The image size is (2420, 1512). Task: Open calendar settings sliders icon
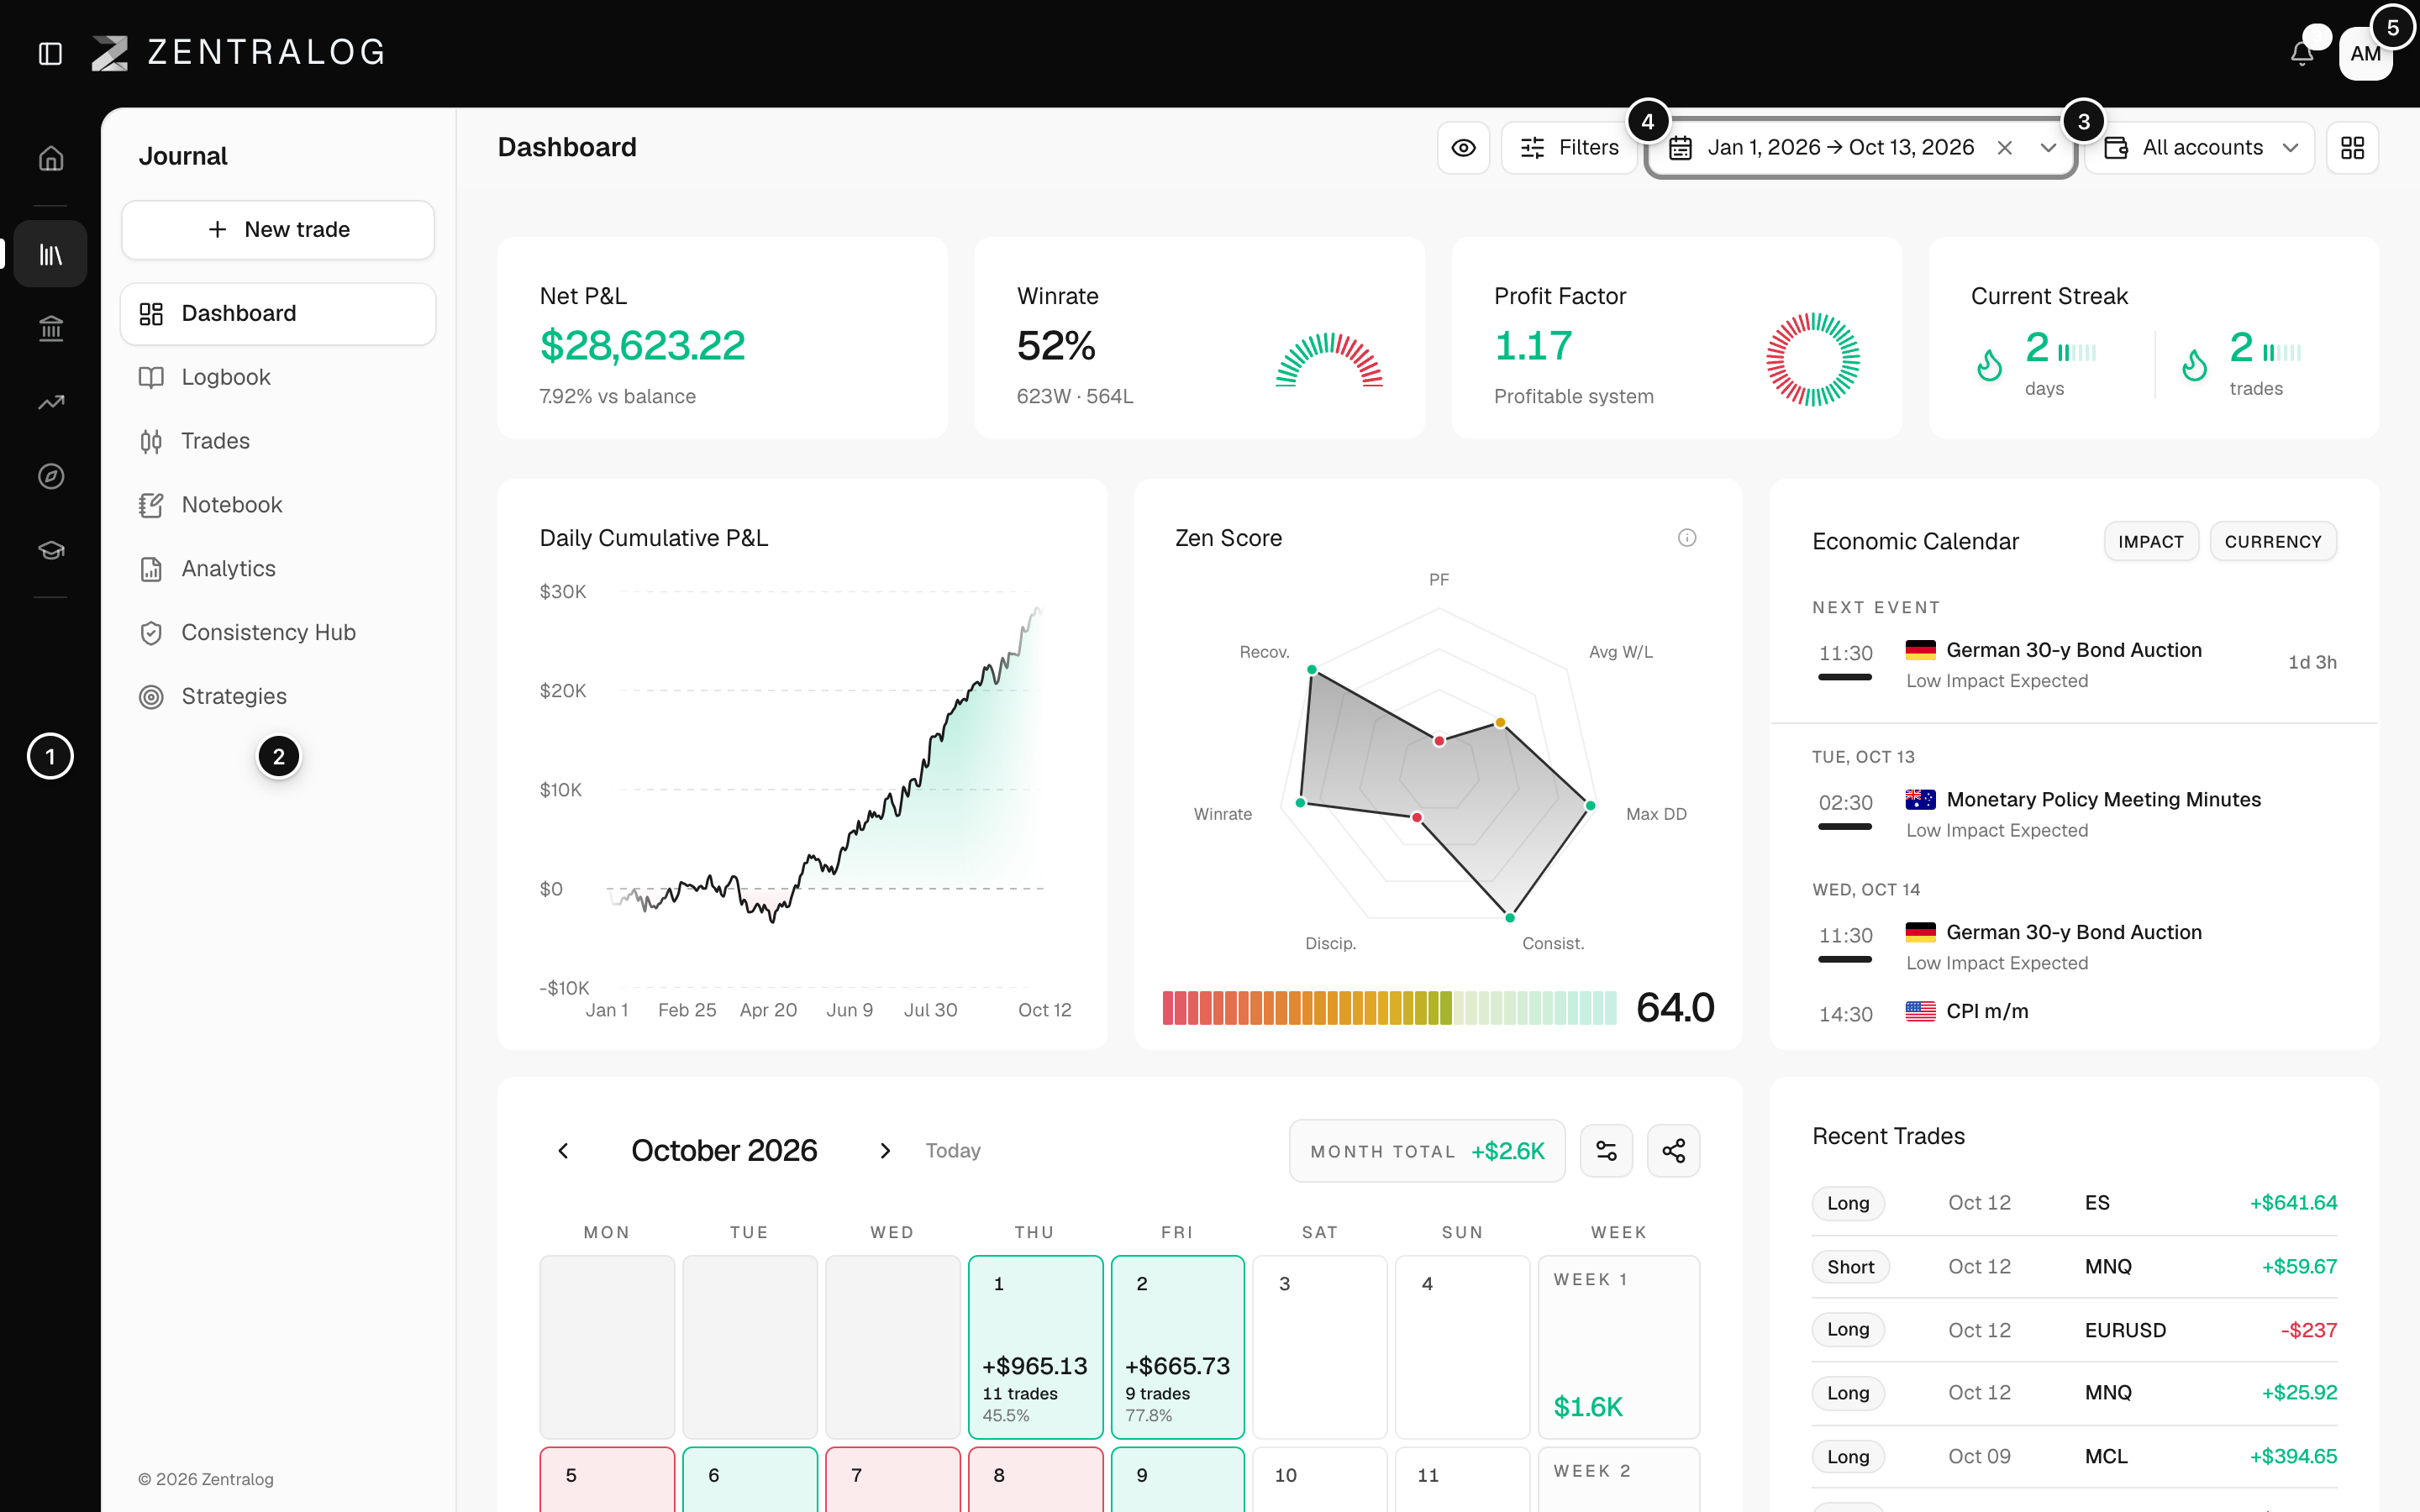[x=1606, y=1151]
